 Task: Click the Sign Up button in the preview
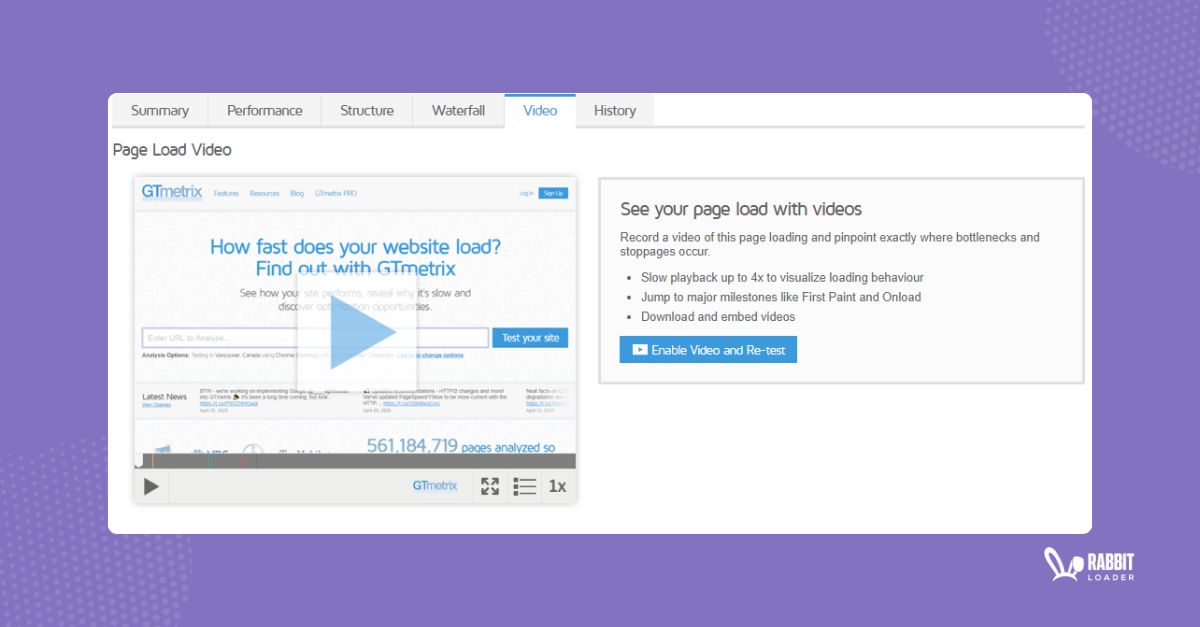click(x=553, y=192)
